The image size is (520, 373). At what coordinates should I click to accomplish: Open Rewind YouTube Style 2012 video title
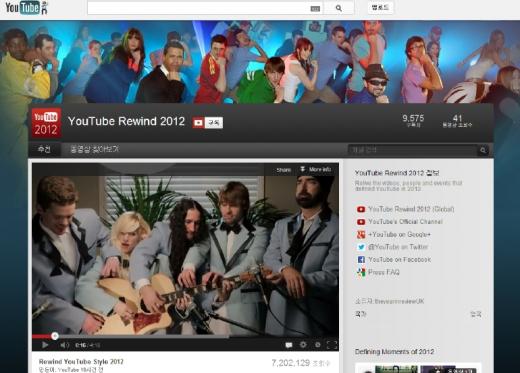point(81,361)
